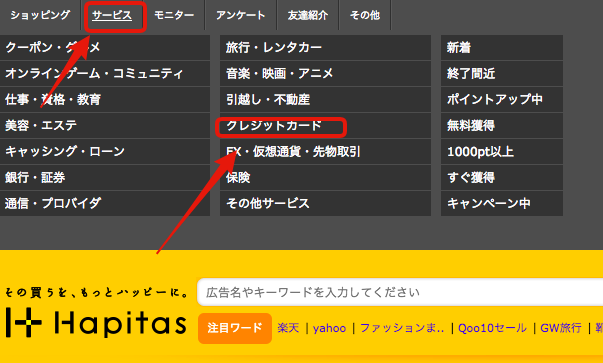This screenshot has height=363, width=603.
Task: Select オンラインゲーム・コミュニティ category
Action: 105,73
